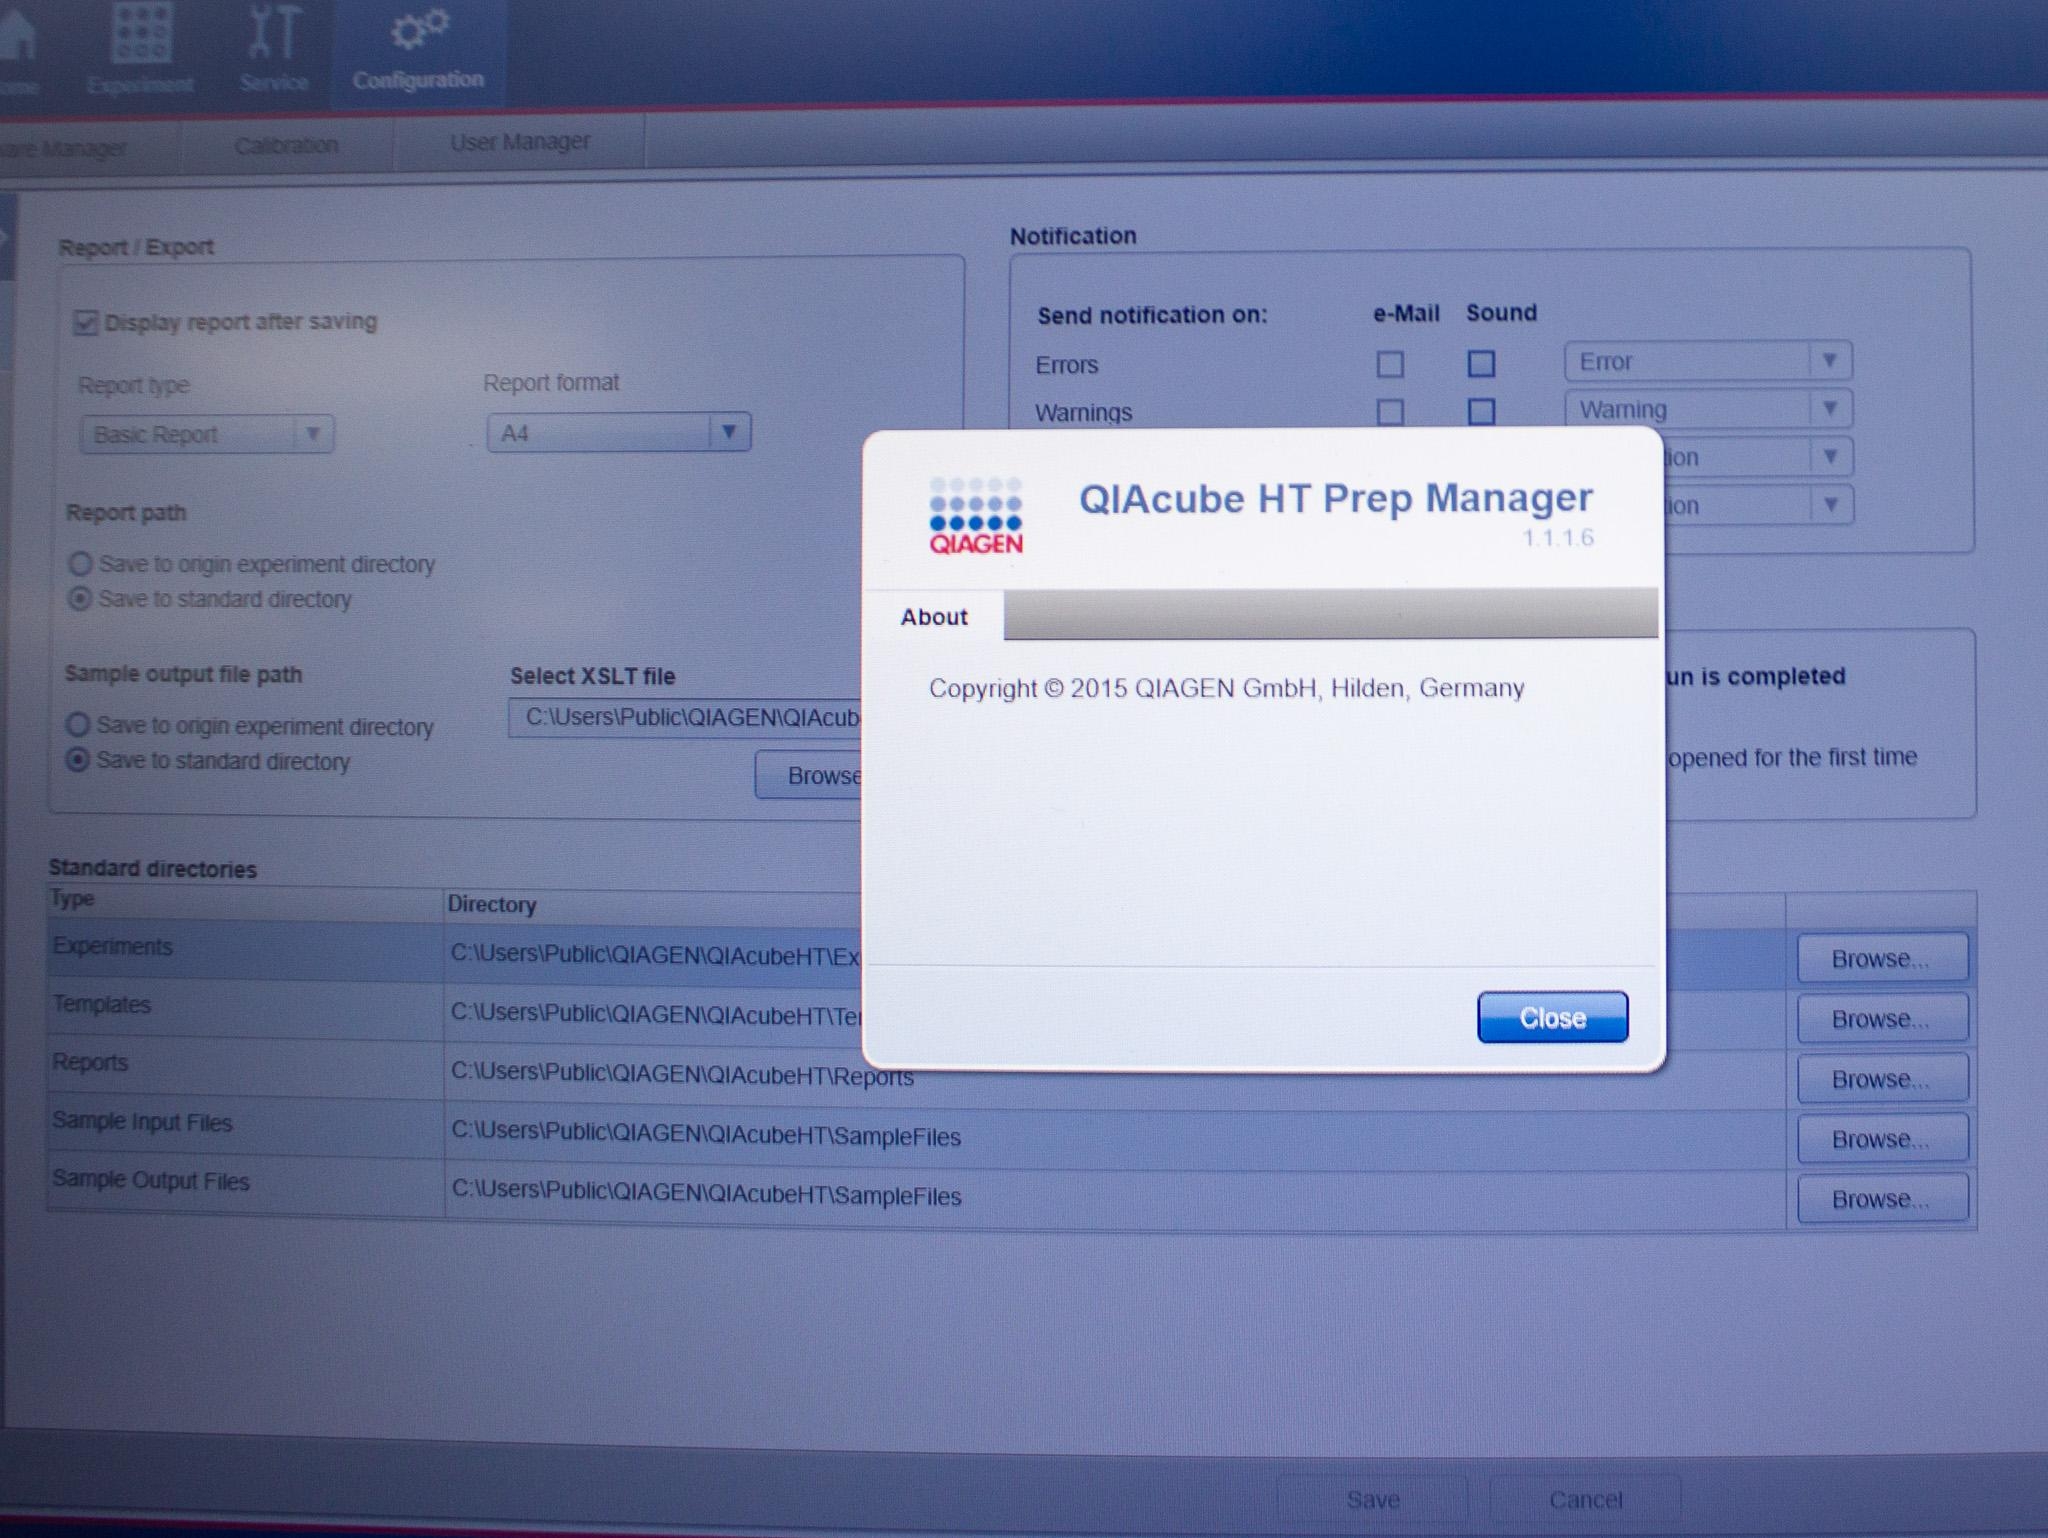Click the XSLT file path field
Image resolution: width=2048 pixels, height=1538 pixels.
(x=686, y=718)
